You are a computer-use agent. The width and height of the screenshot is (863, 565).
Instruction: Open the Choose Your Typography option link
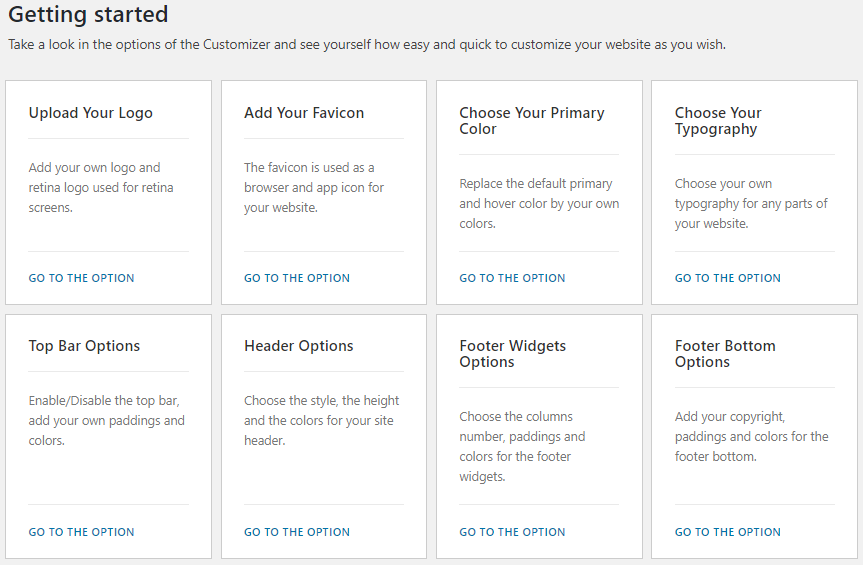click(728, 278)
